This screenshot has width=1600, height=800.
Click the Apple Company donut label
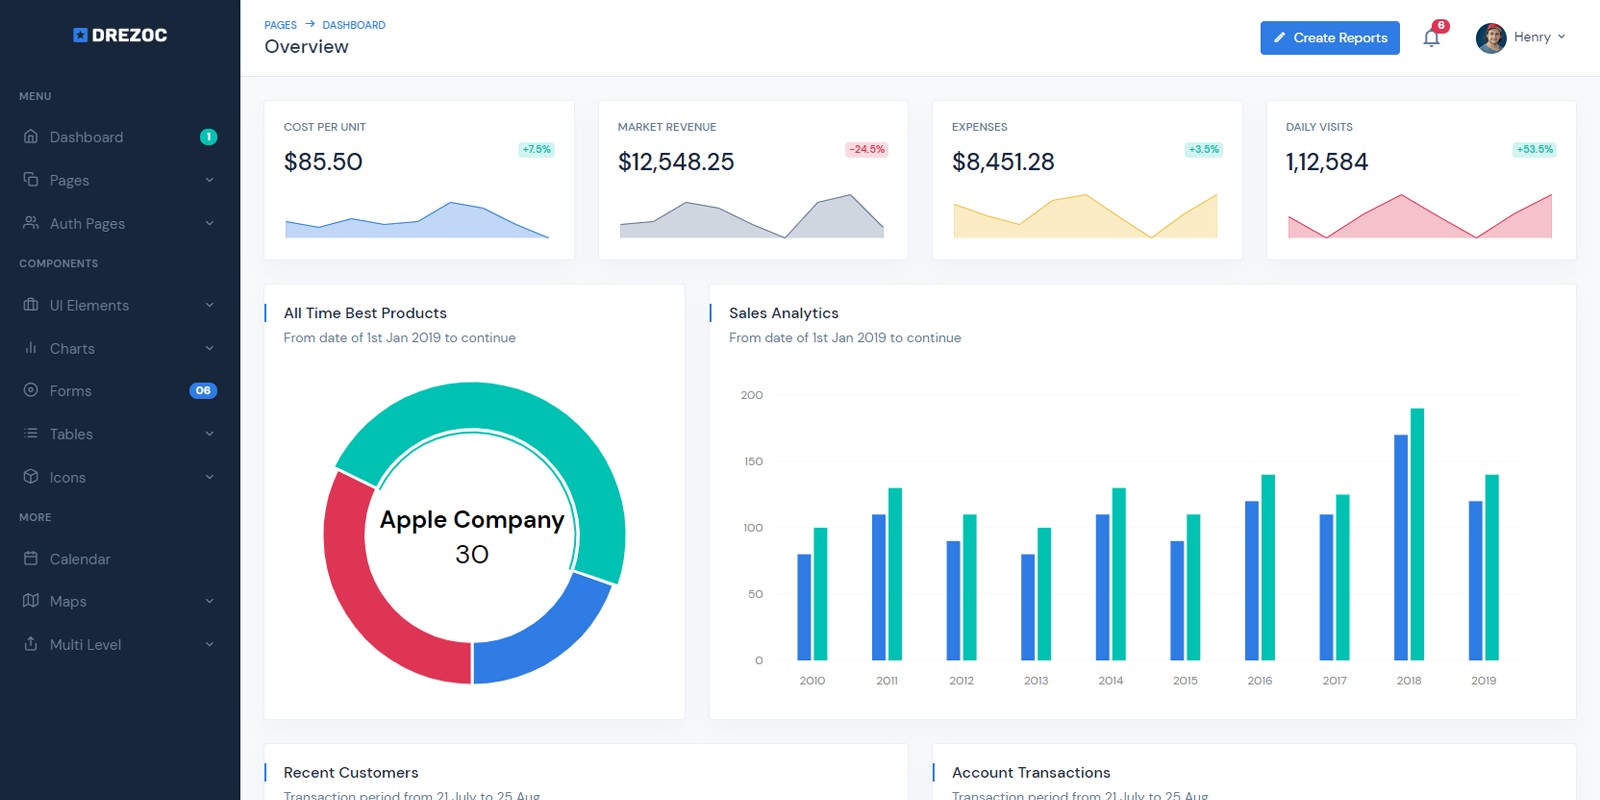click(x=472, y=520)
